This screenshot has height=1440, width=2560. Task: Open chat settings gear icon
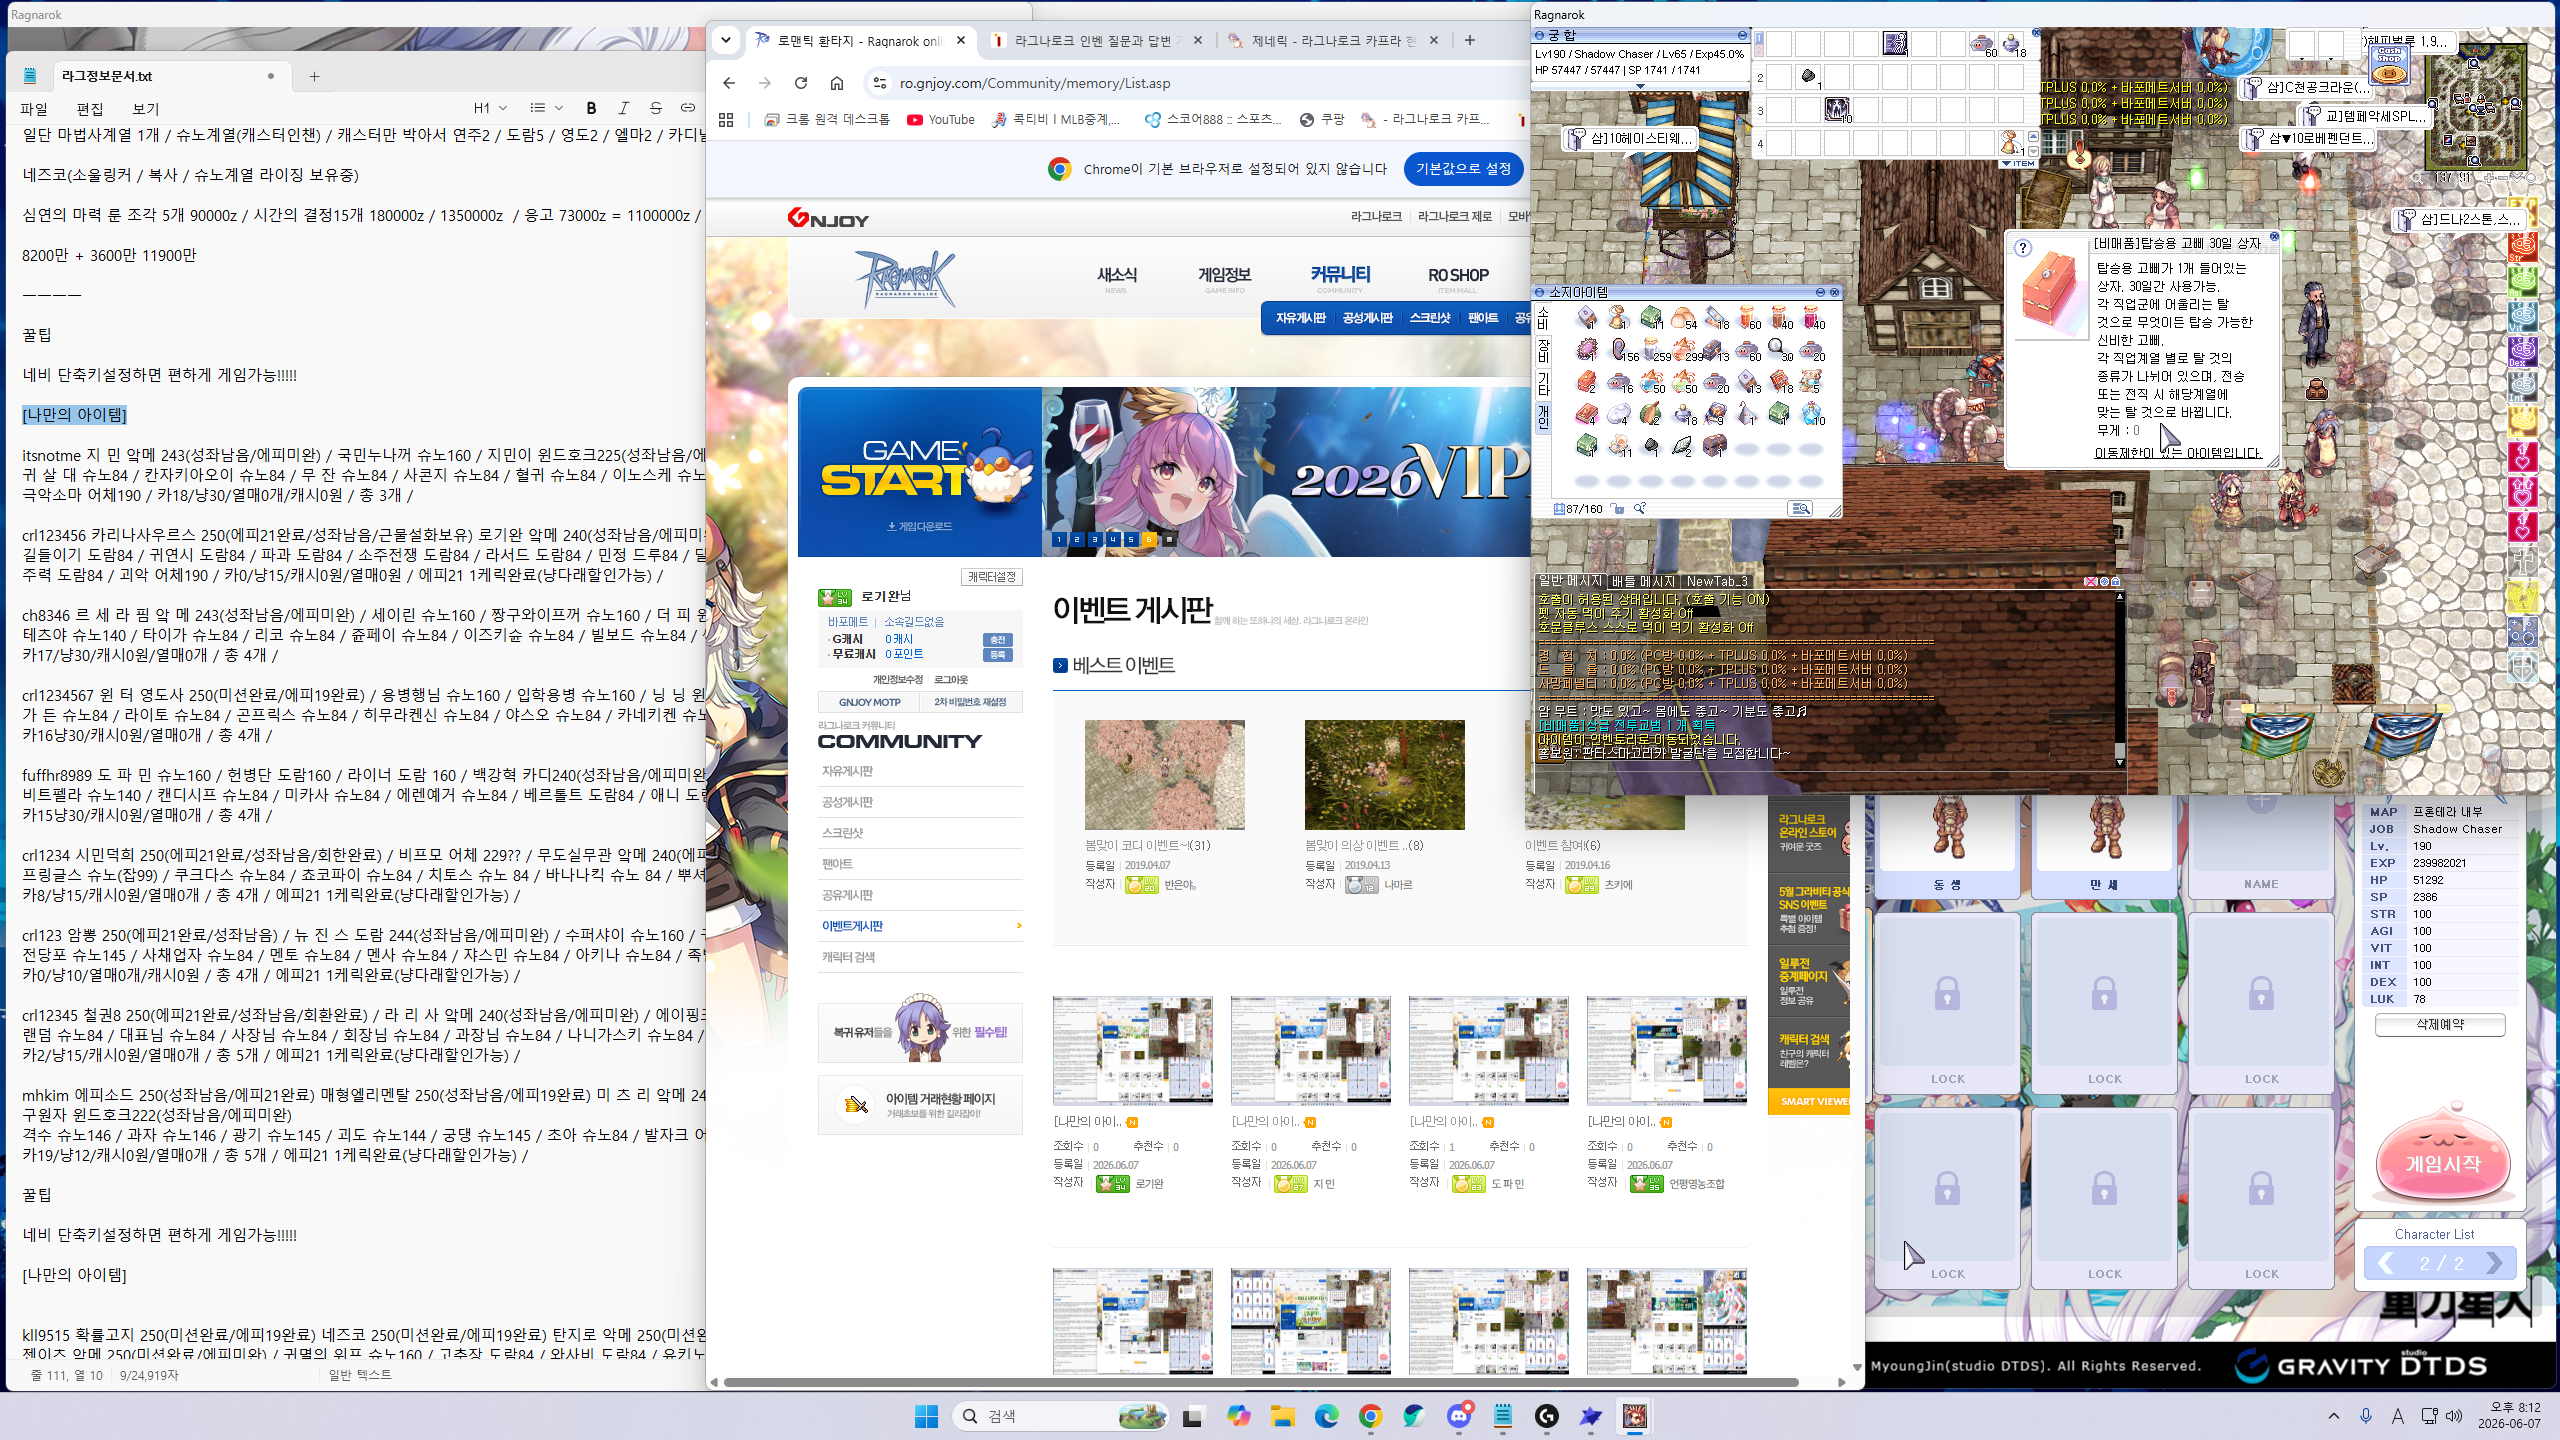coord(2103,581)
